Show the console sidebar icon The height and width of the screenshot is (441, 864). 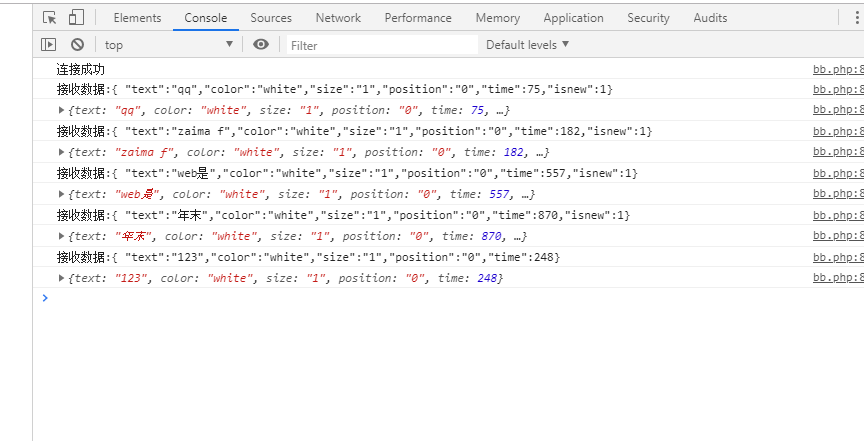pos(49,45)
